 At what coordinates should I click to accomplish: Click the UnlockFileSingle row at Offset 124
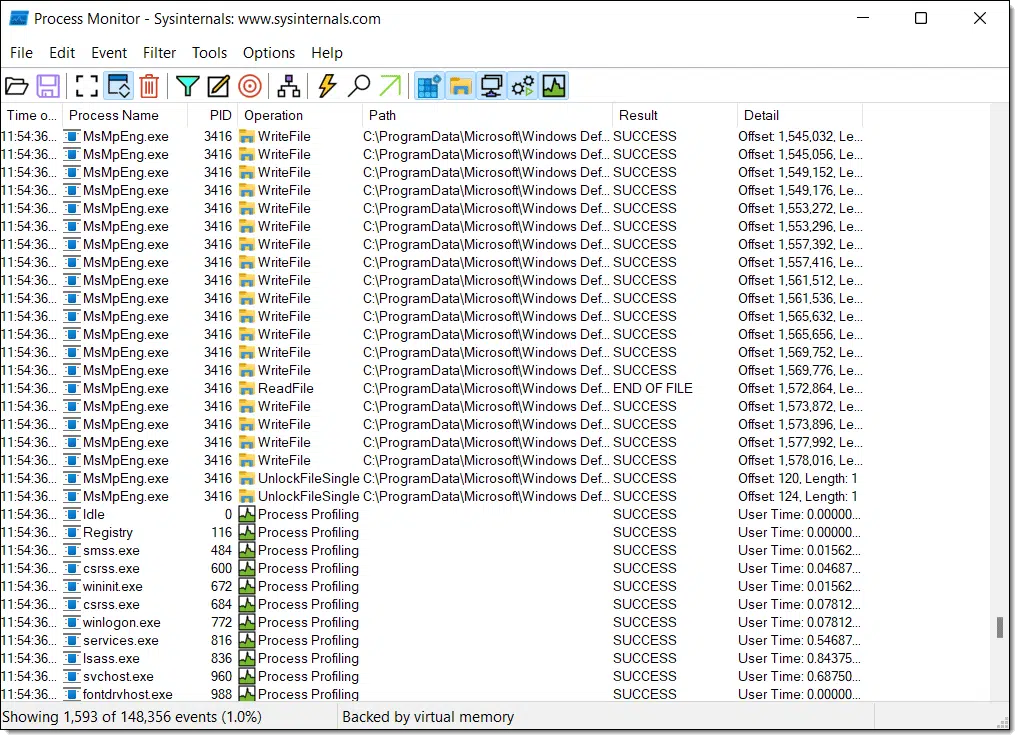point(432,496)
